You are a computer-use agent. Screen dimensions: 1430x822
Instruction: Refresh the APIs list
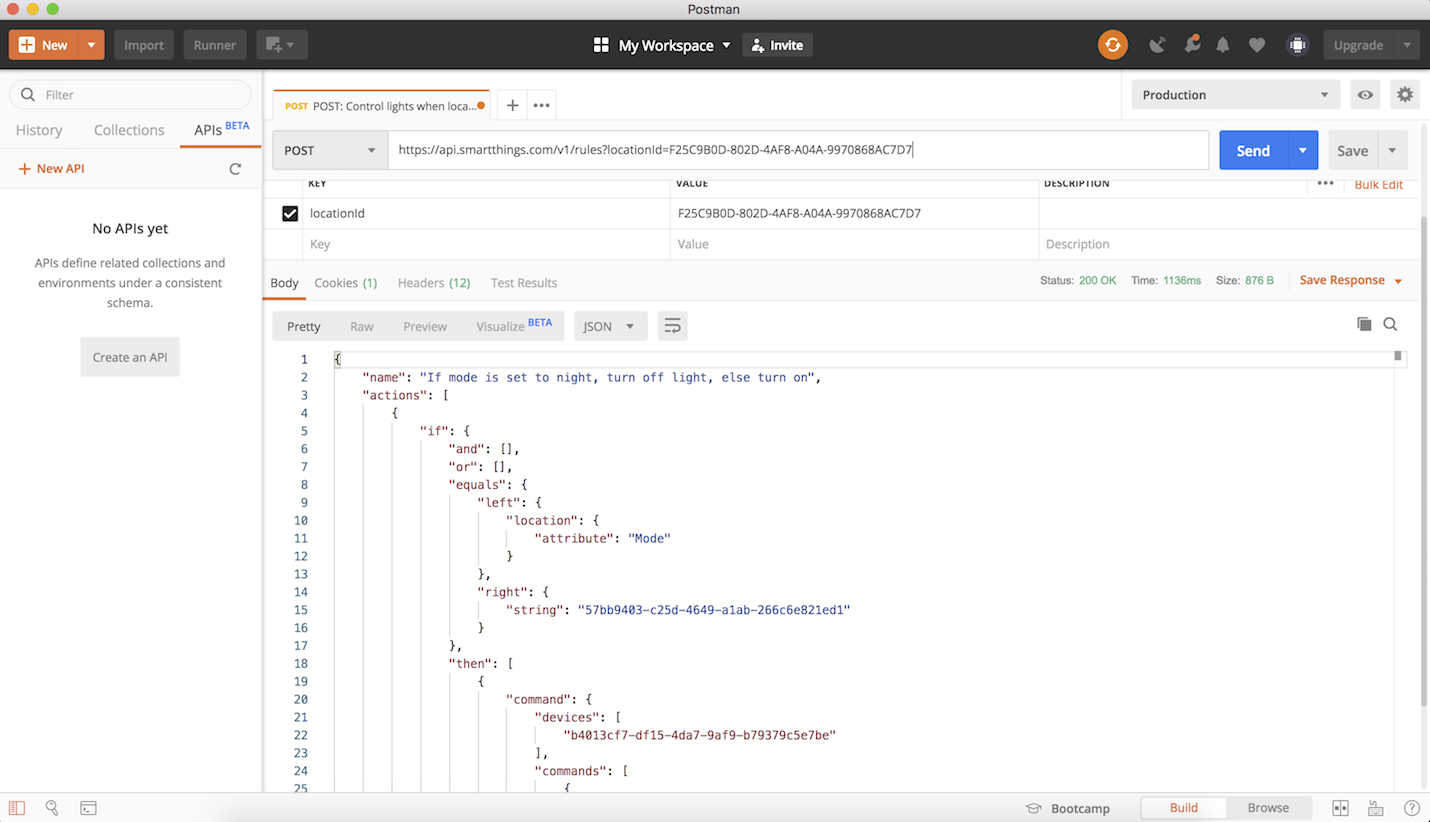click(x=235, y=169)
